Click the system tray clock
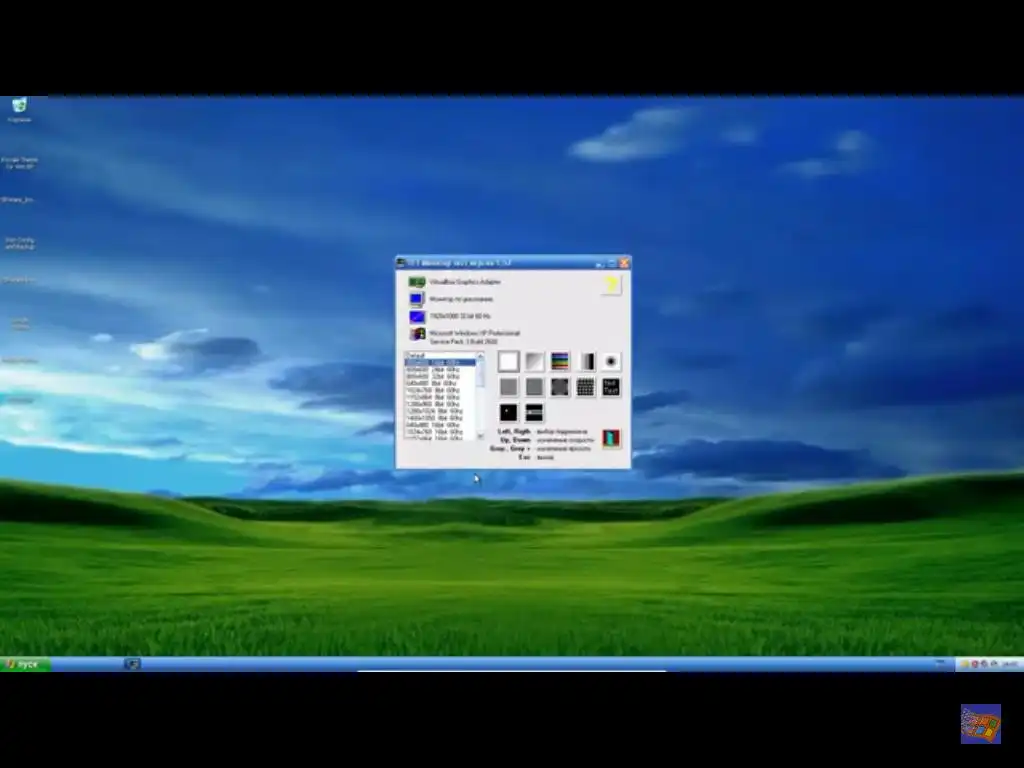 (1009, 664)
